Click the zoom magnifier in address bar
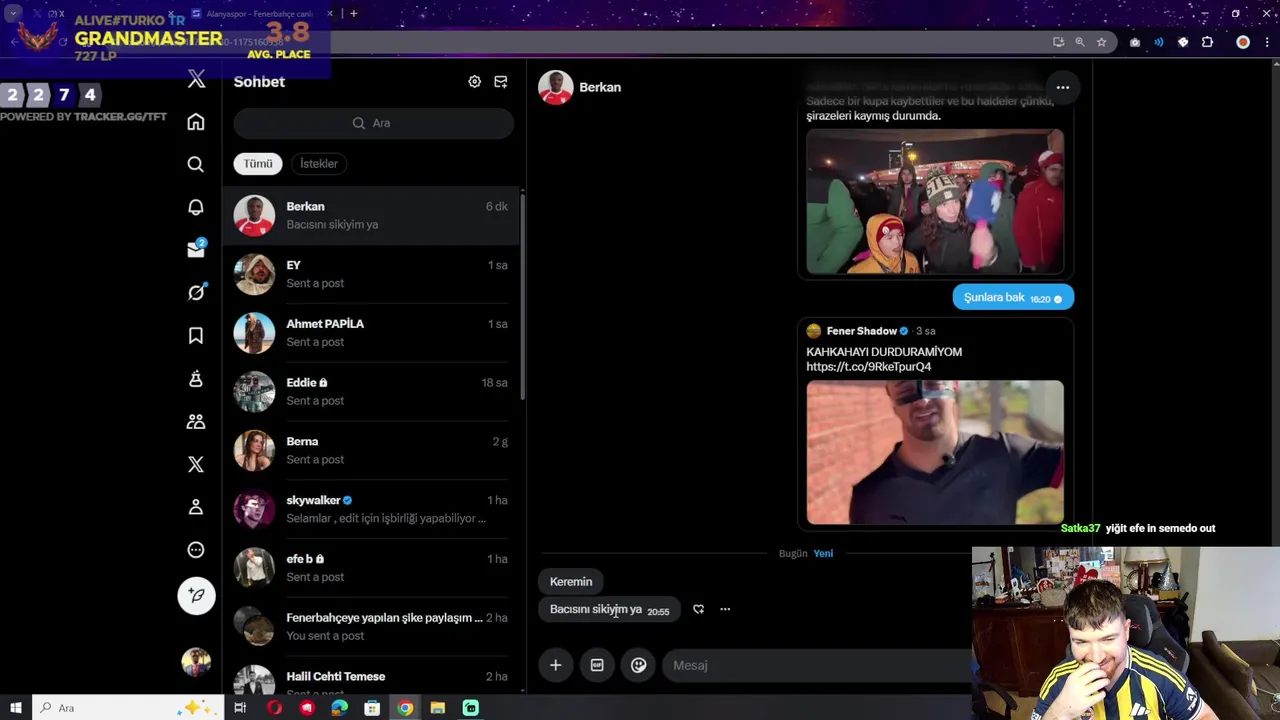This screenshot has width=1280, height=720. (x=1080, y=42)
